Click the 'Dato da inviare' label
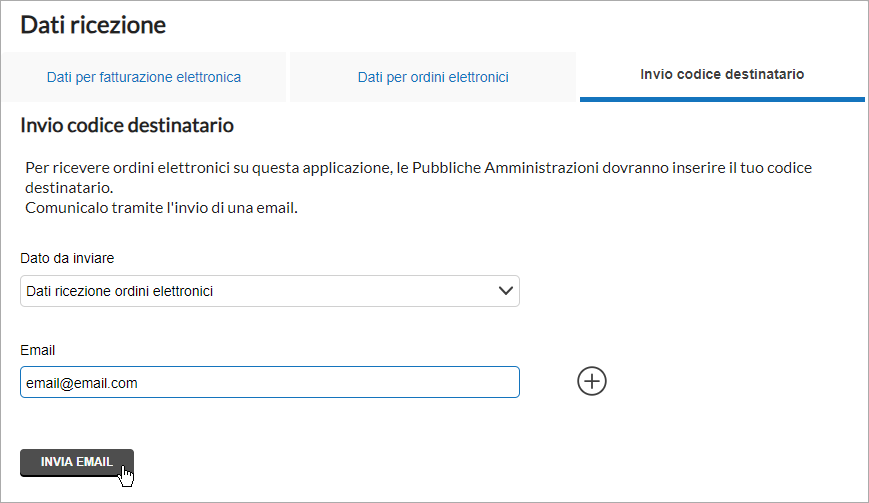This screenshot has height=503, width=869. click(x=67, y=258)
